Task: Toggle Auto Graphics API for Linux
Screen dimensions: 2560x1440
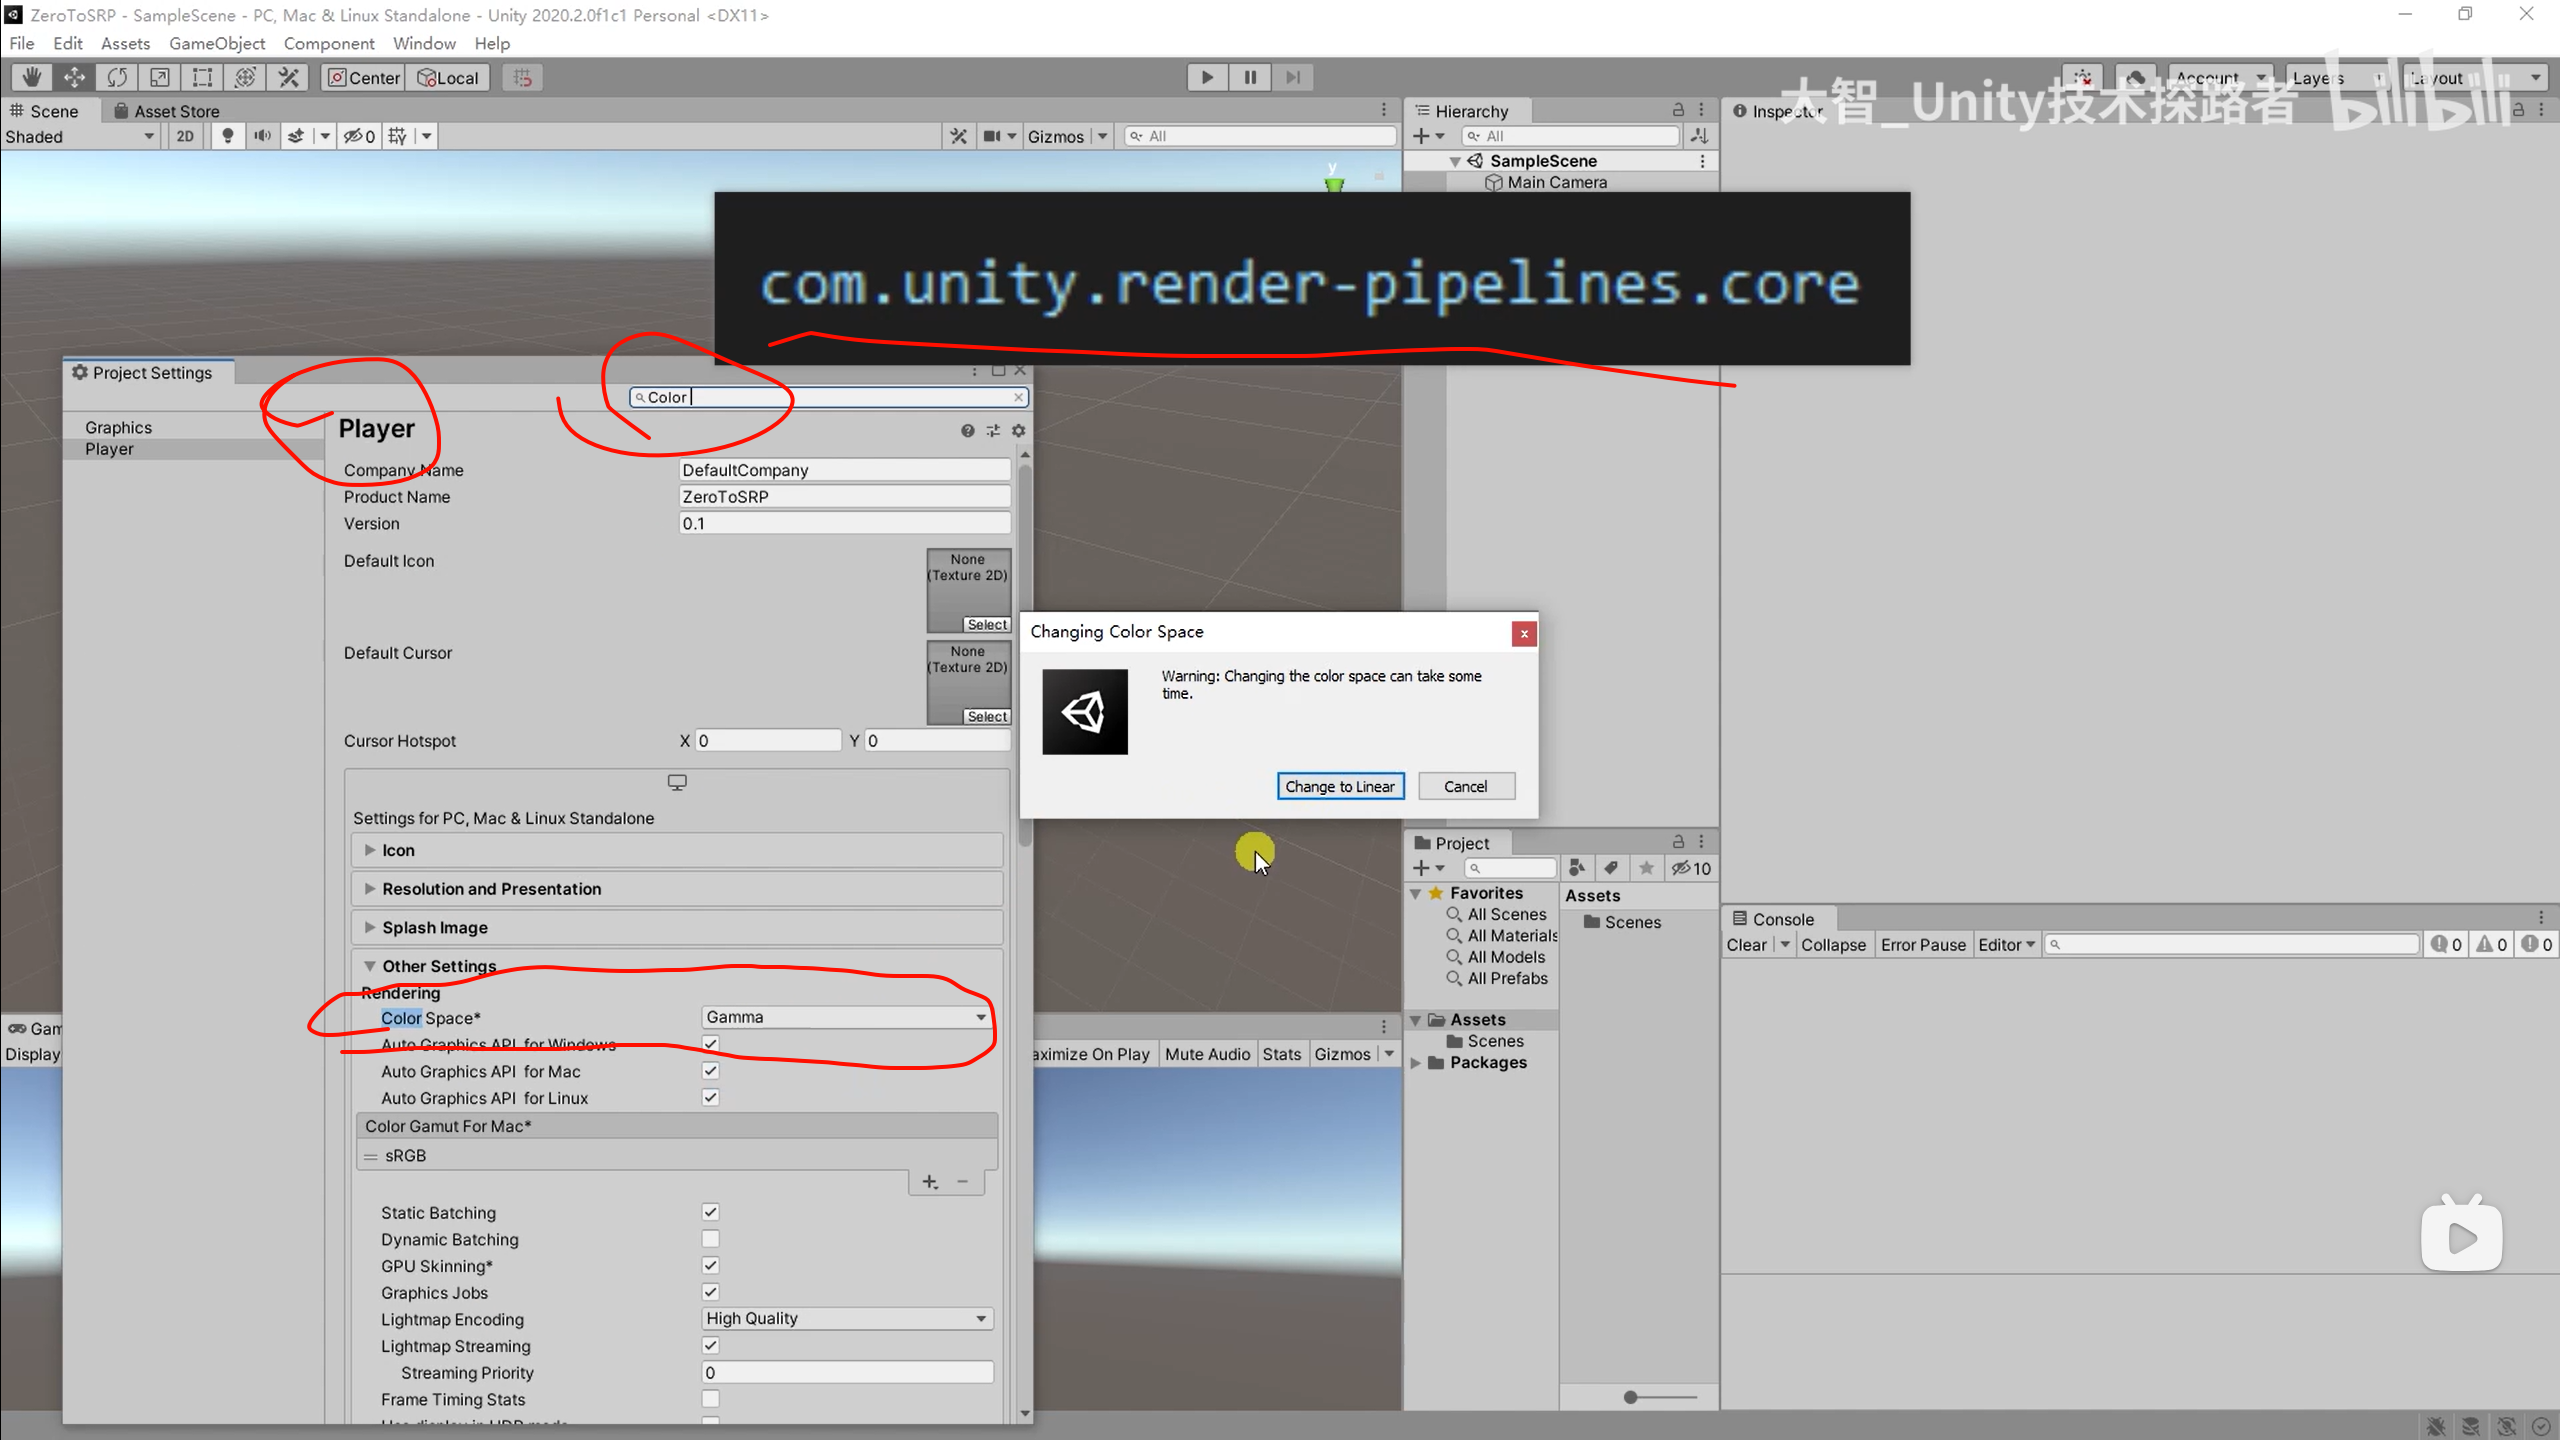Action: [710, 1097]
